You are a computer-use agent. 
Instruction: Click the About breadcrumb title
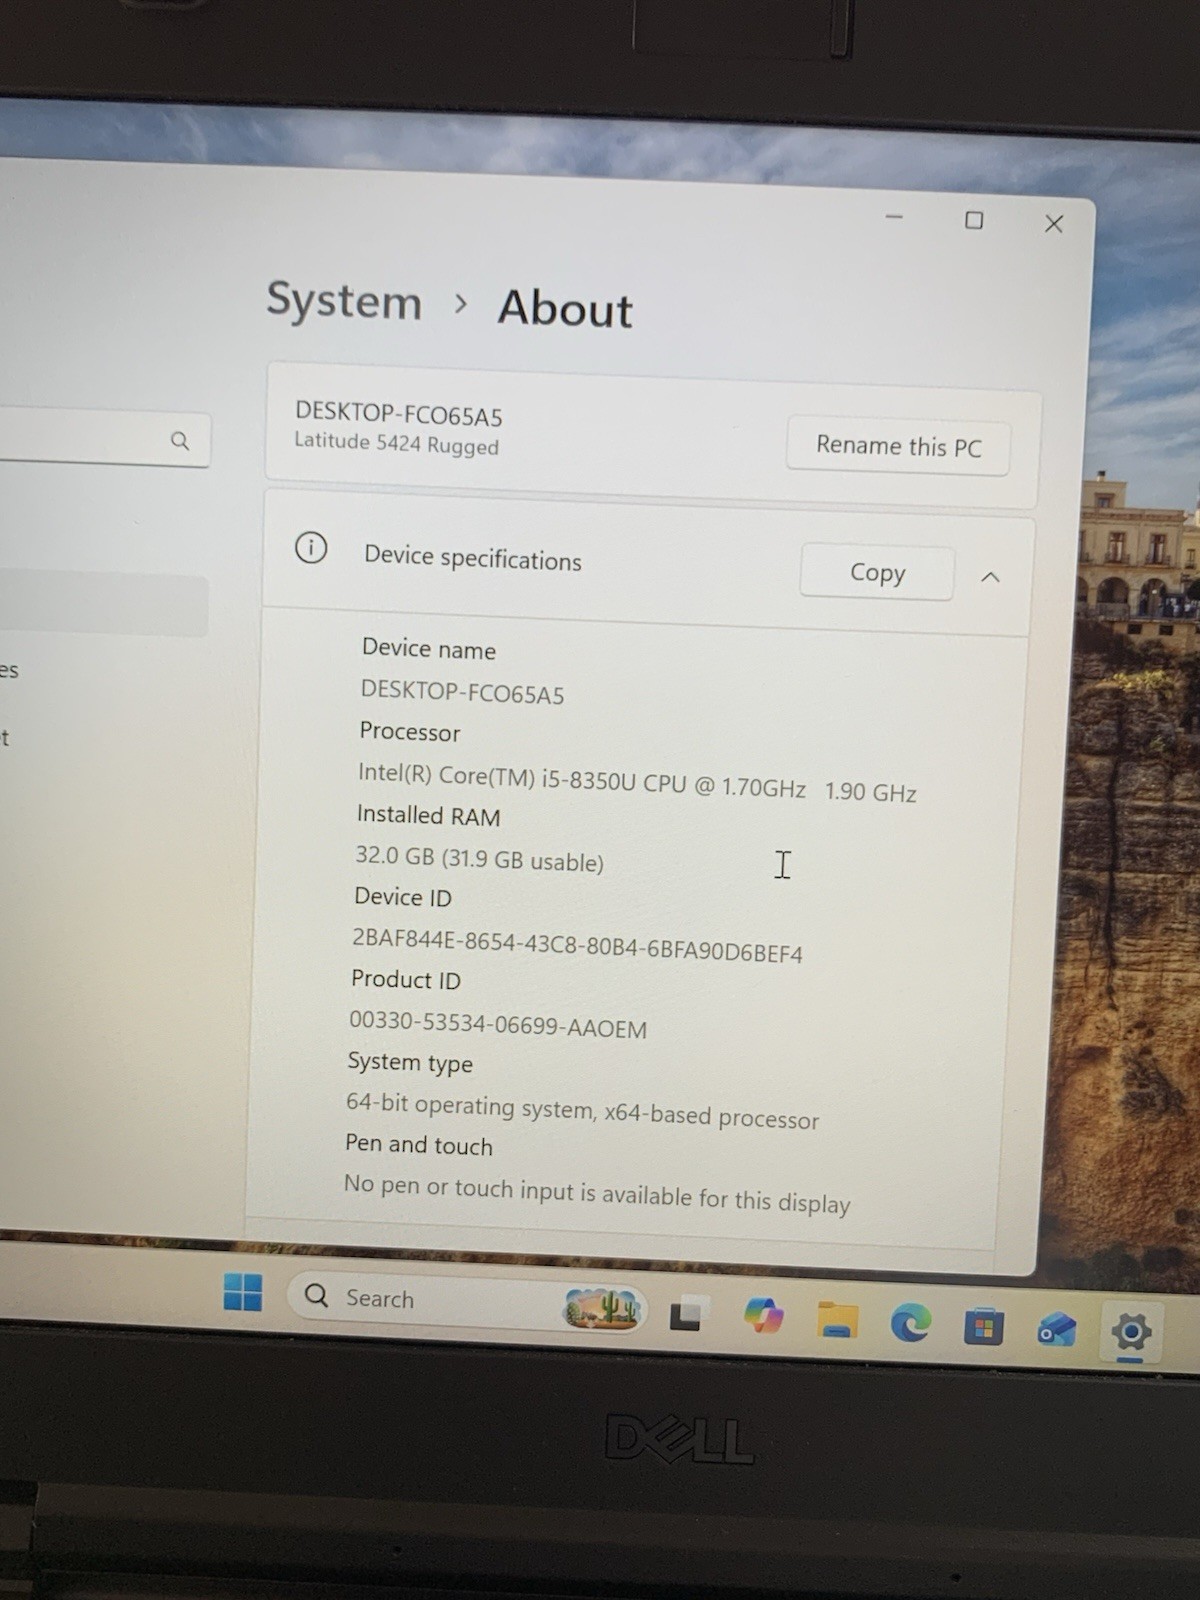(565, 308)
